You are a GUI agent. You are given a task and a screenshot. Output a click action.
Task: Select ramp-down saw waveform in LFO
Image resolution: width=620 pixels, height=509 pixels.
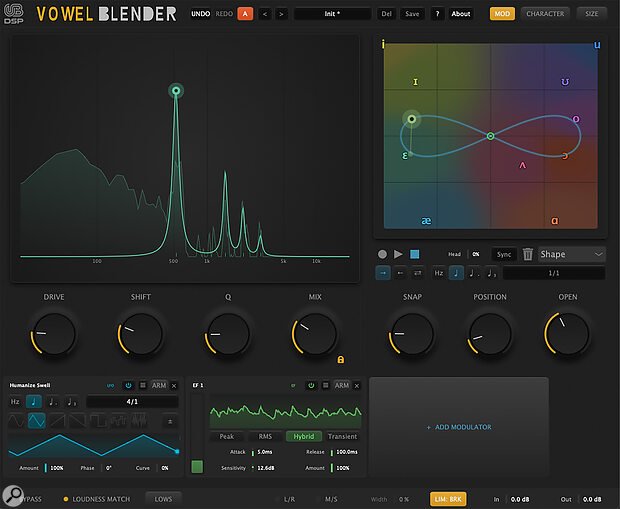click(x=78, y=421)
